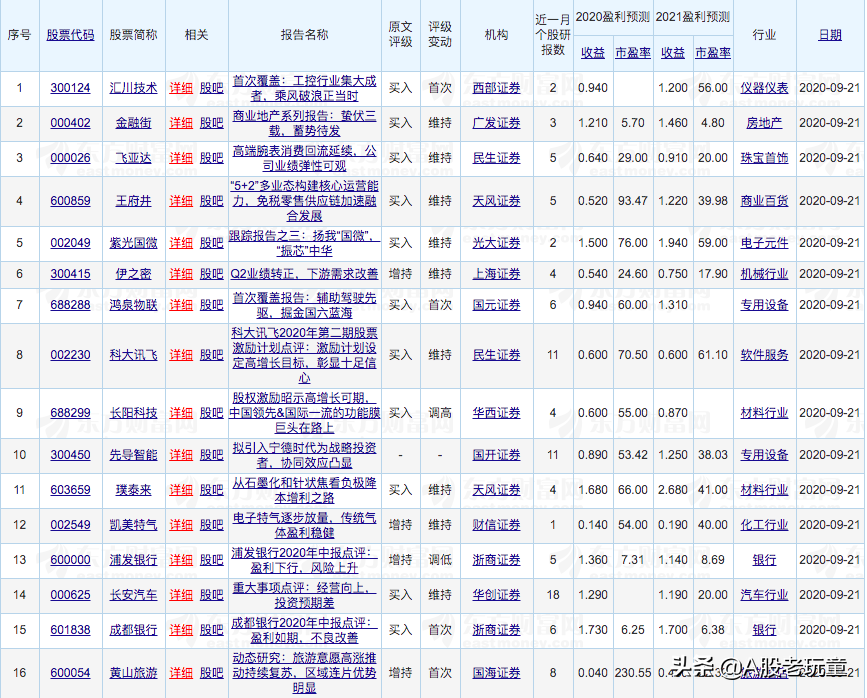
Task: Open institution 财信证券
Action: [x=496, y=525]
